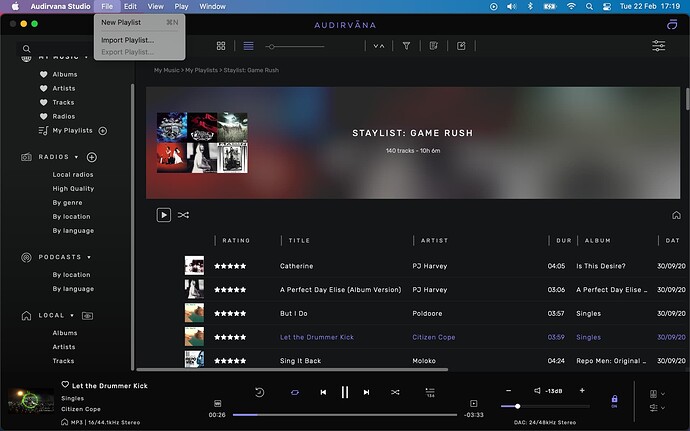Choose Import Playlist... from File menu
The image size is (690, 431).
(139, 40)
